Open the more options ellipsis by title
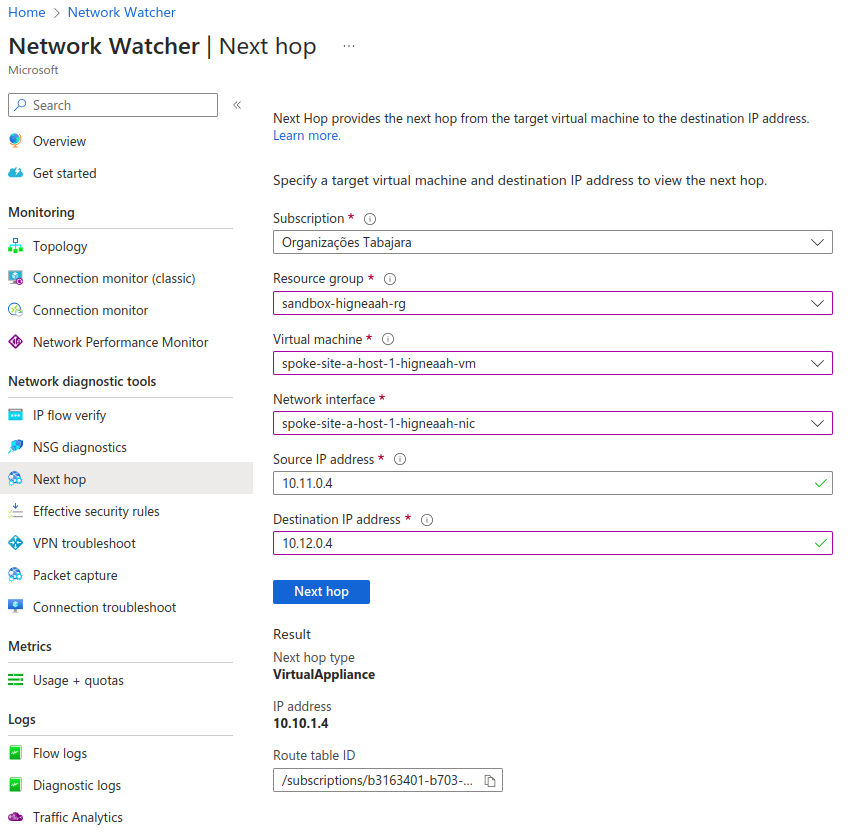Screen dimensions: 853x839 click(349, 46)
